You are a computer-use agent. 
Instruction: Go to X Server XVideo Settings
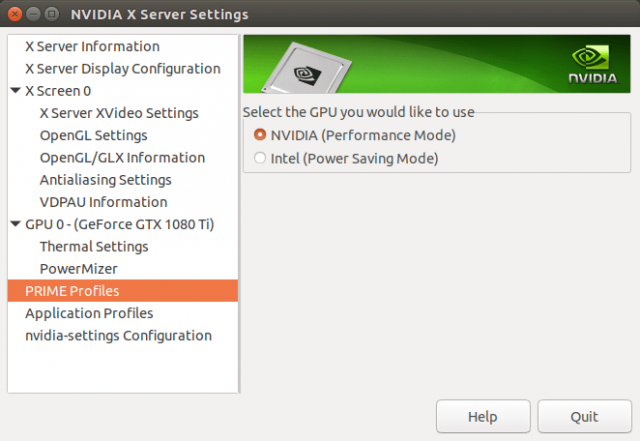119,113
